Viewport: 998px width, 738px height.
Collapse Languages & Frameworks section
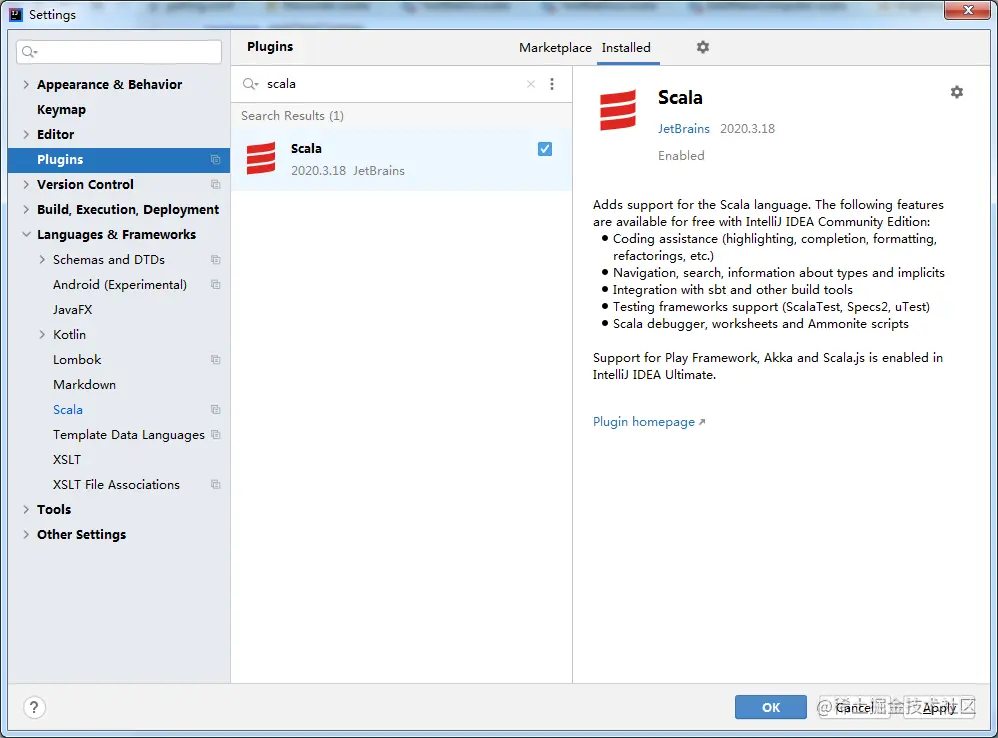tap(26, 235)
